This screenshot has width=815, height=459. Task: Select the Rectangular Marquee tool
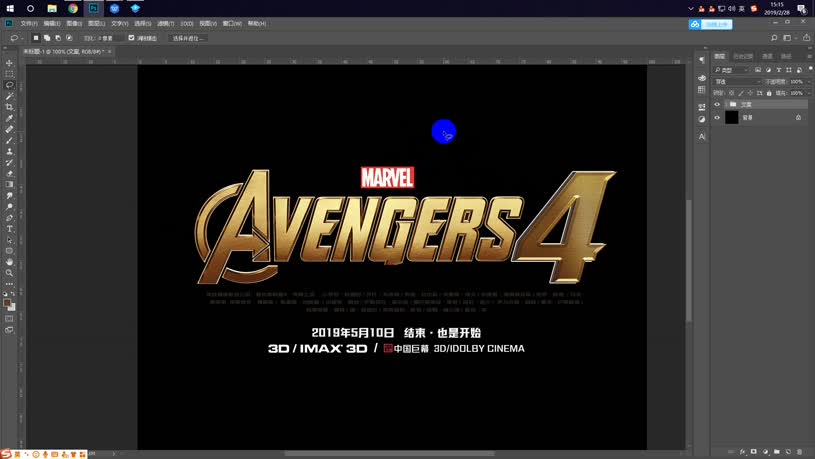[x=9, y=74]
